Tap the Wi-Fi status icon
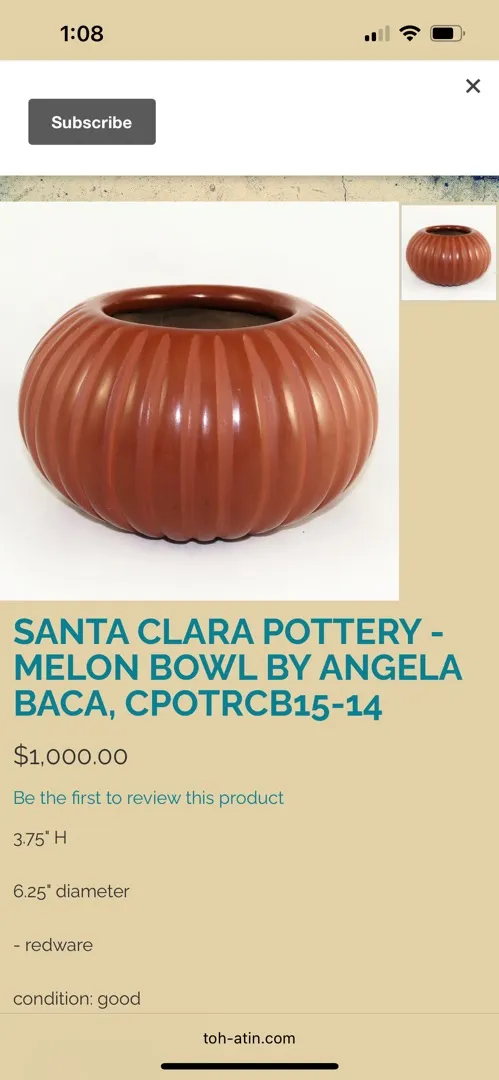 click(x=410, y=33)
